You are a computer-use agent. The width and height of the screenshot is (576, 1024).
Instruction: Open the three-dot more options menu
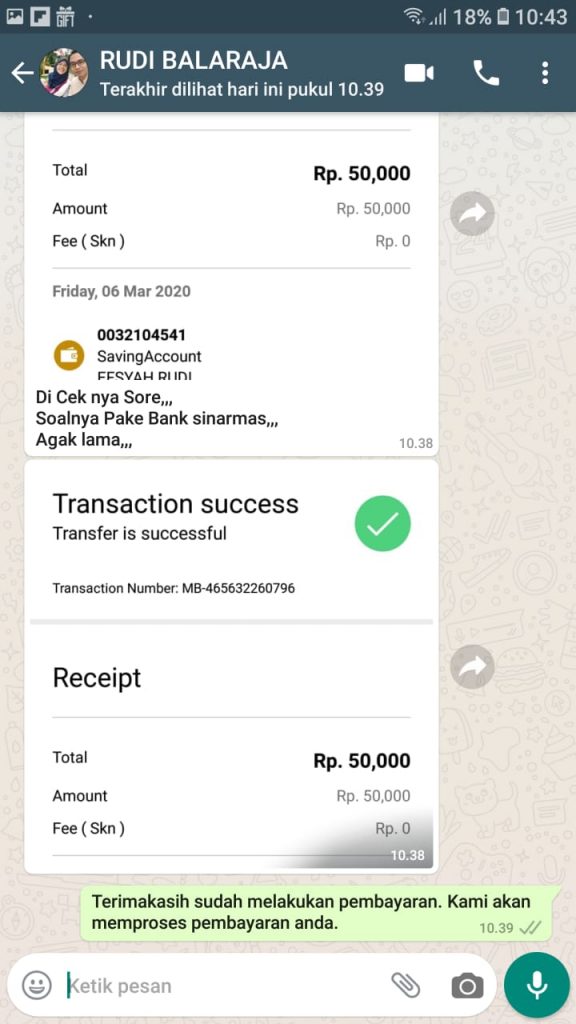[545, 73]
